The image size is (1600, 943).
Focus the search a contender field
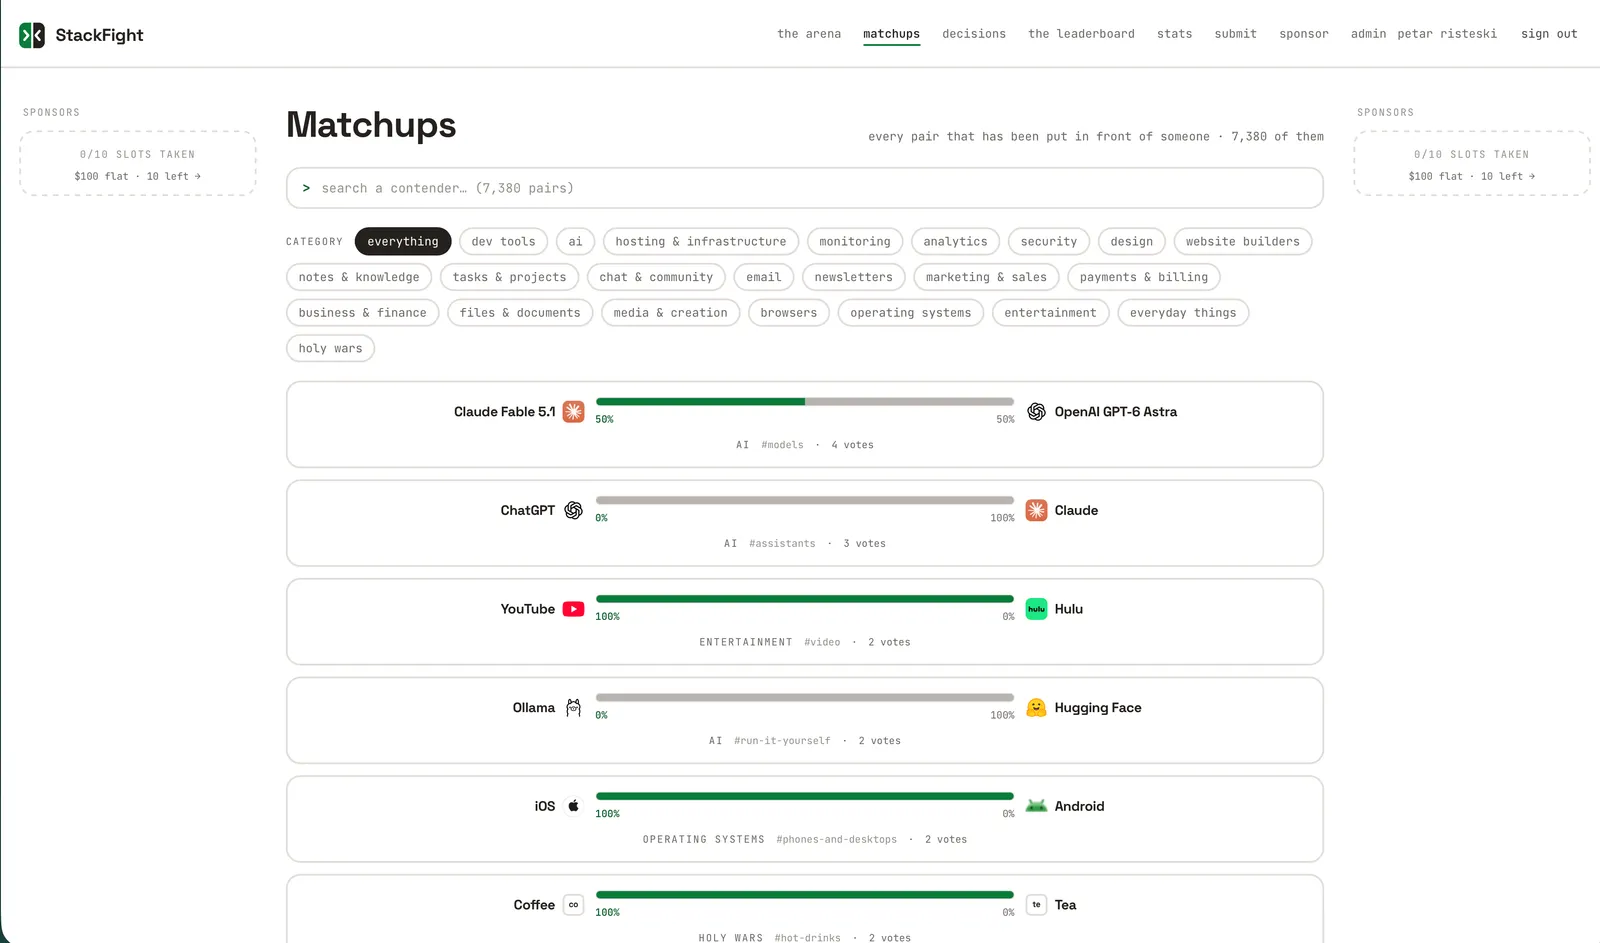pyautogui.click(x=805, y=188)
